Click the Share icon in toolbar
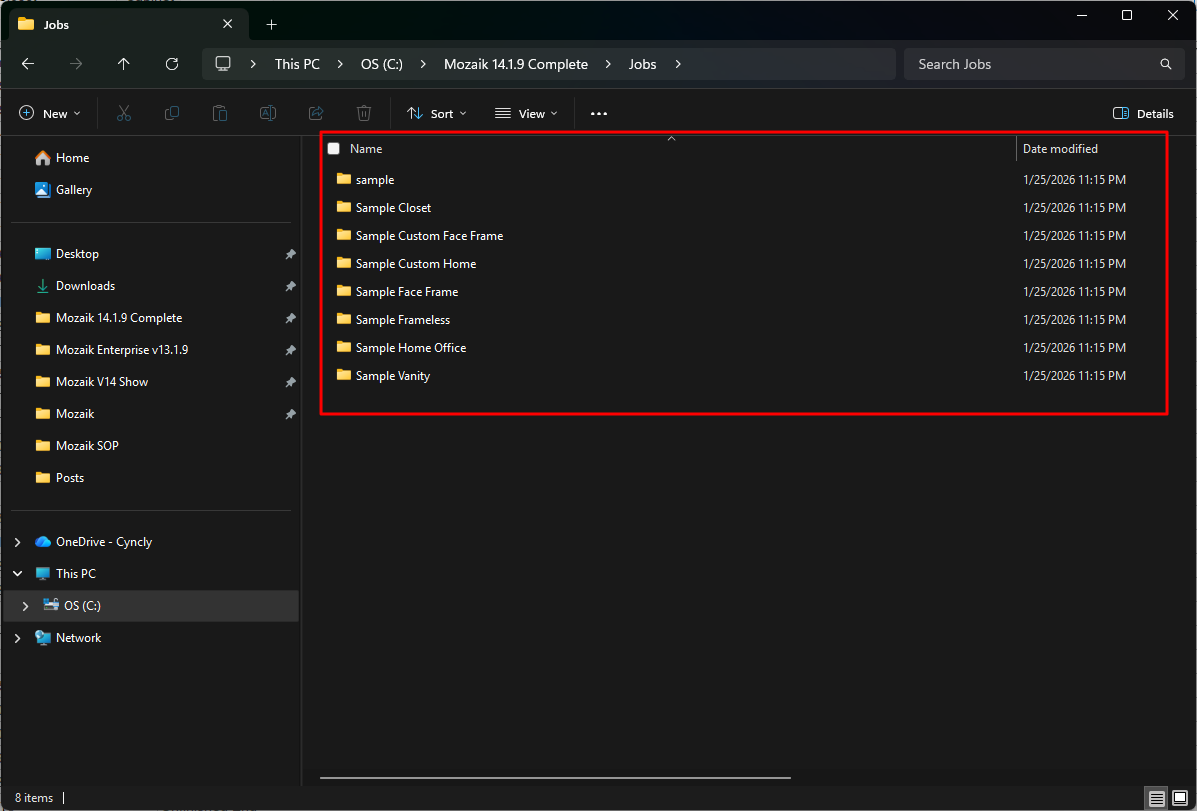 316,114
